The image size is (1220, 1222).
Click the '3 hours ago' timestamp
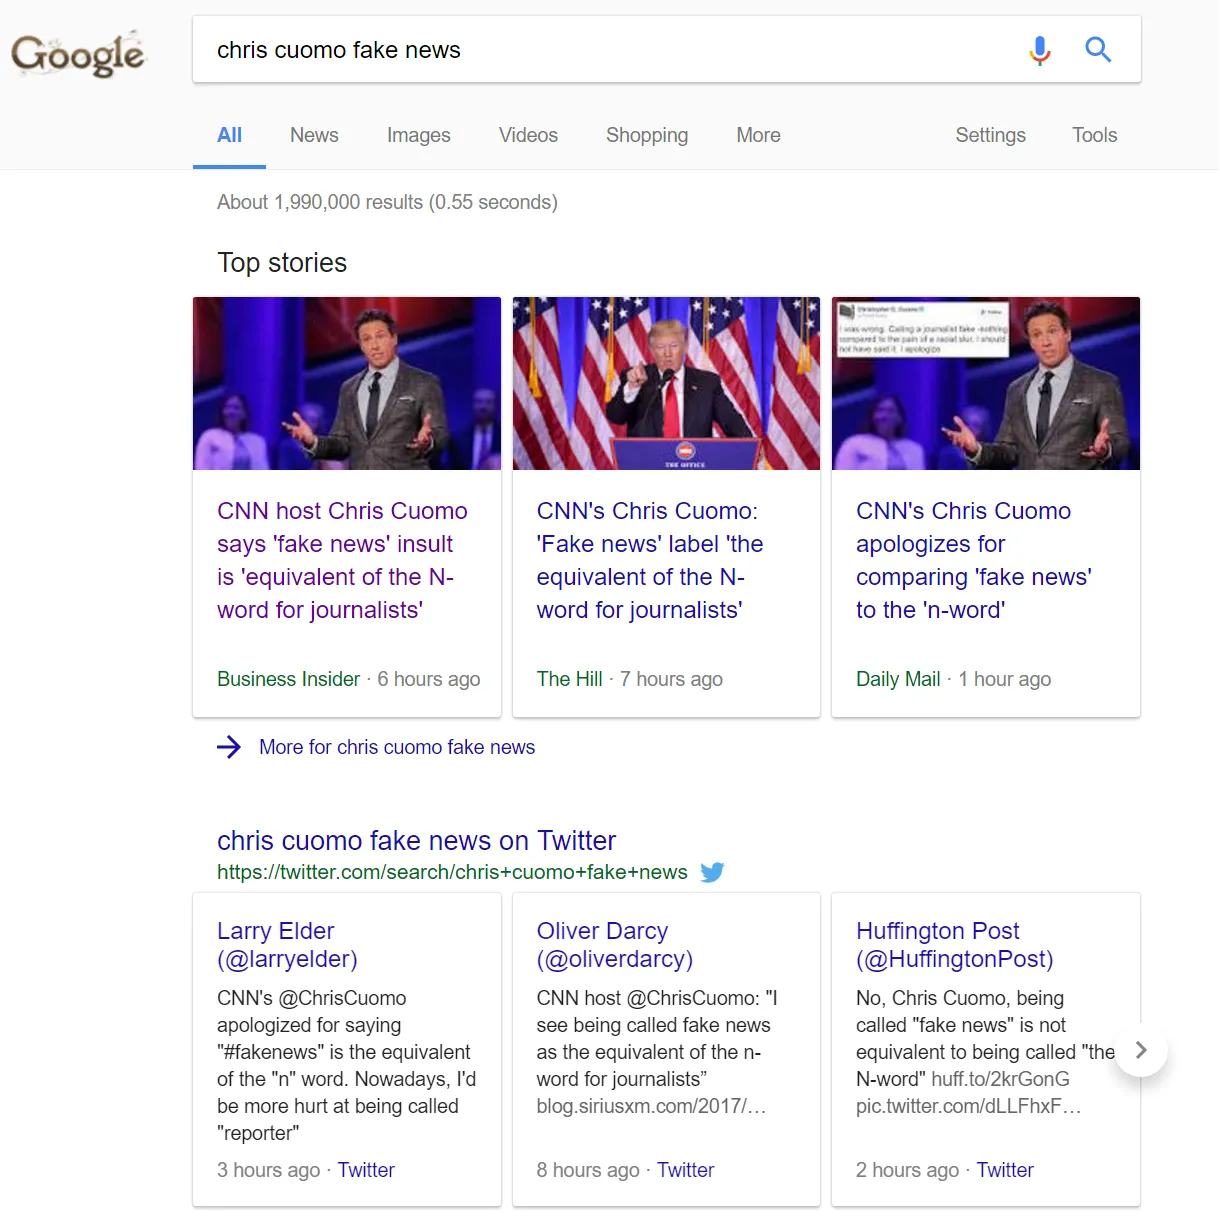(268, 1170)
